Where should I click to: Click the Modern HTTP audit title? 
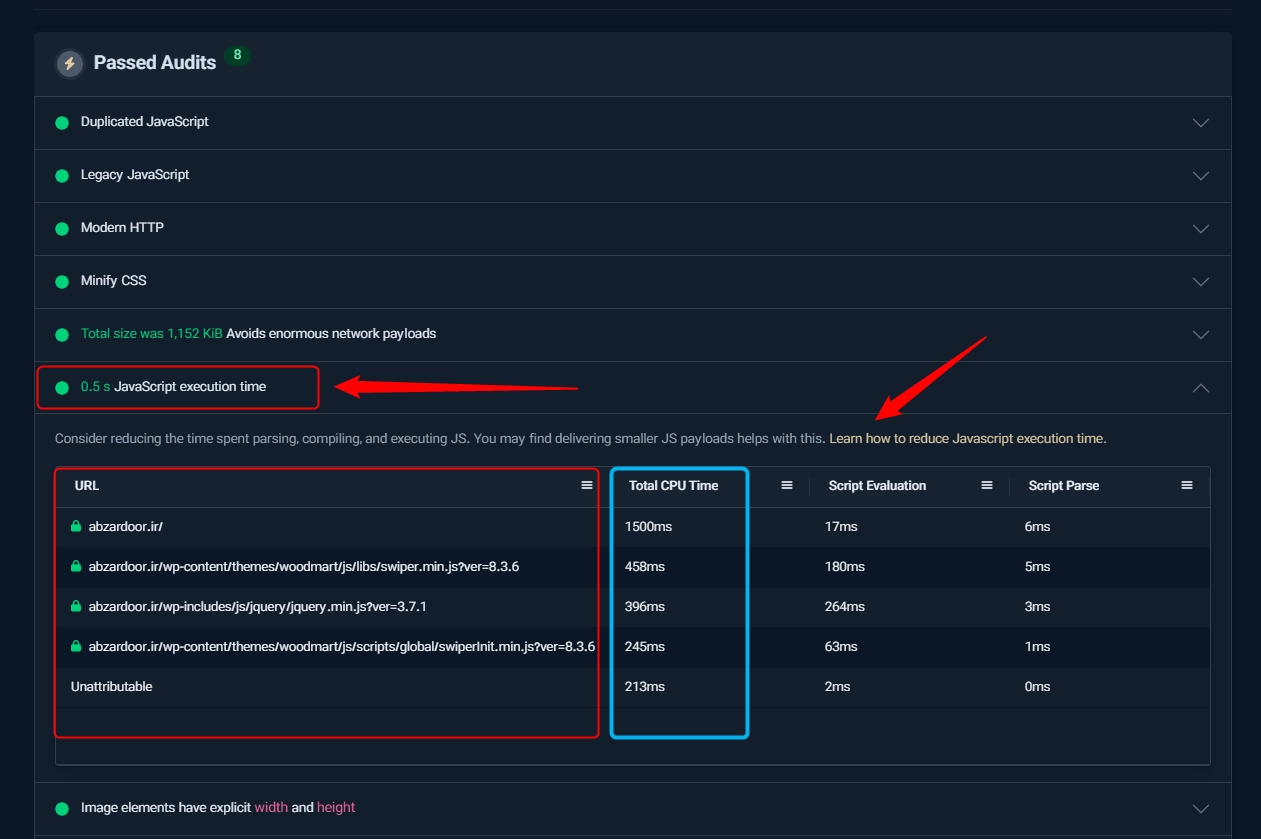point(122,227)
